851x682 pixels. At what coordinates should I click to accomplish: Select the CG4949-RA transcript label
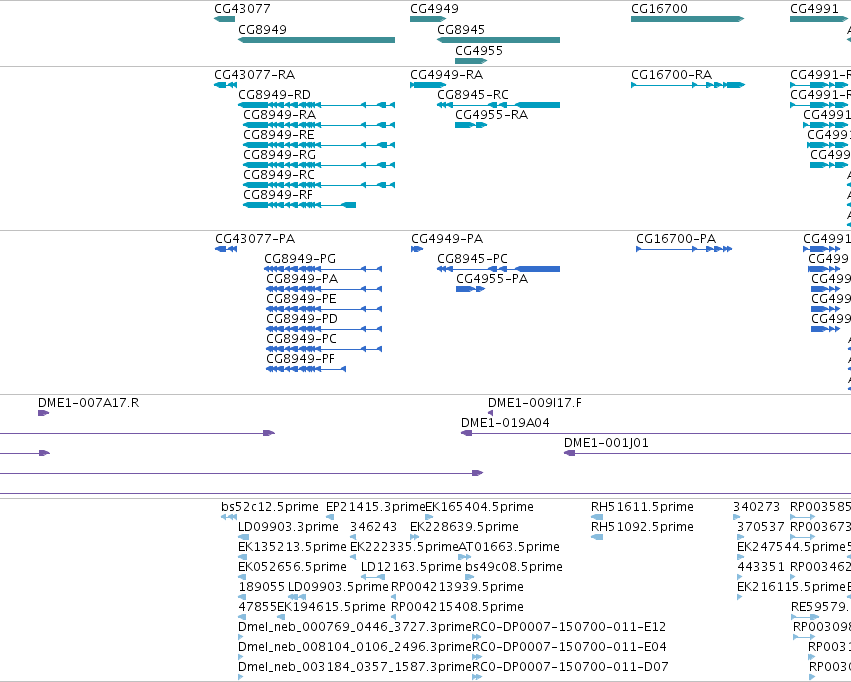point(446,74)
